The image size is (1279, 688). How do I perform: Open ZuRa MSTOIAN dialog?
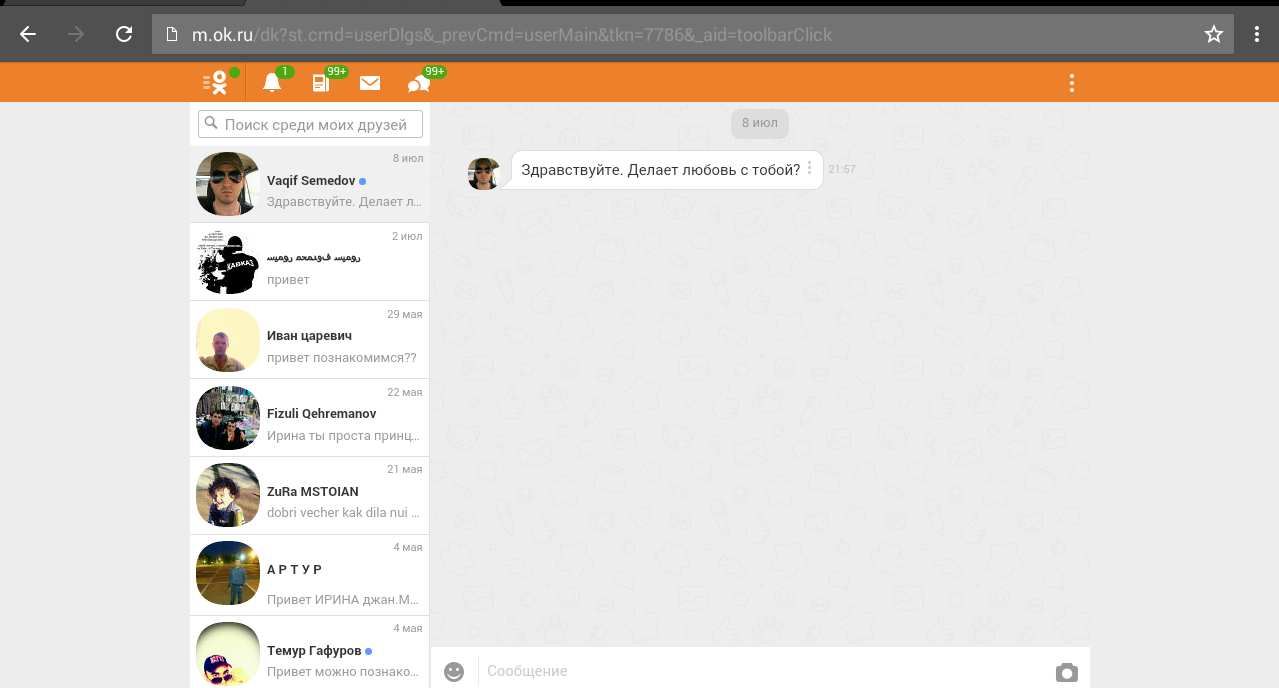point(310,496)
